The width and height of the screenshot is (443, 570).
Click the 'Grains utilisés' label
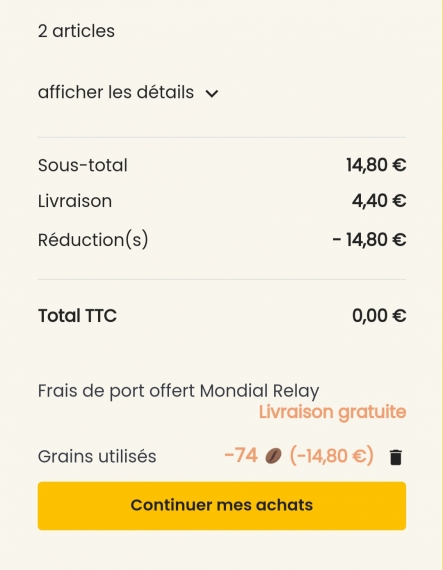97,457
